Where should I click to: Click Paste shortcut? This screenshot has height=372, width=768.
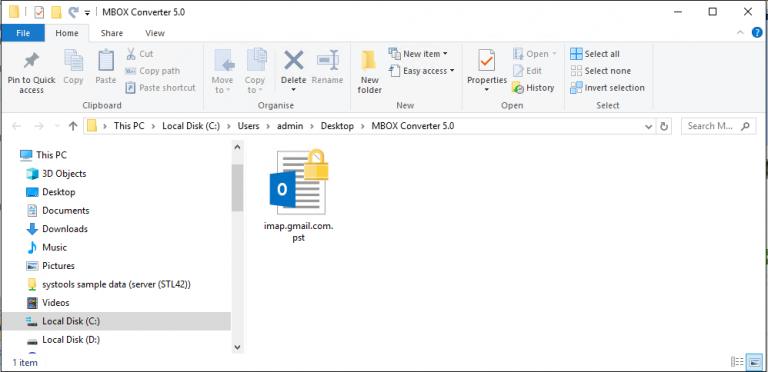(x=160, y=88)
